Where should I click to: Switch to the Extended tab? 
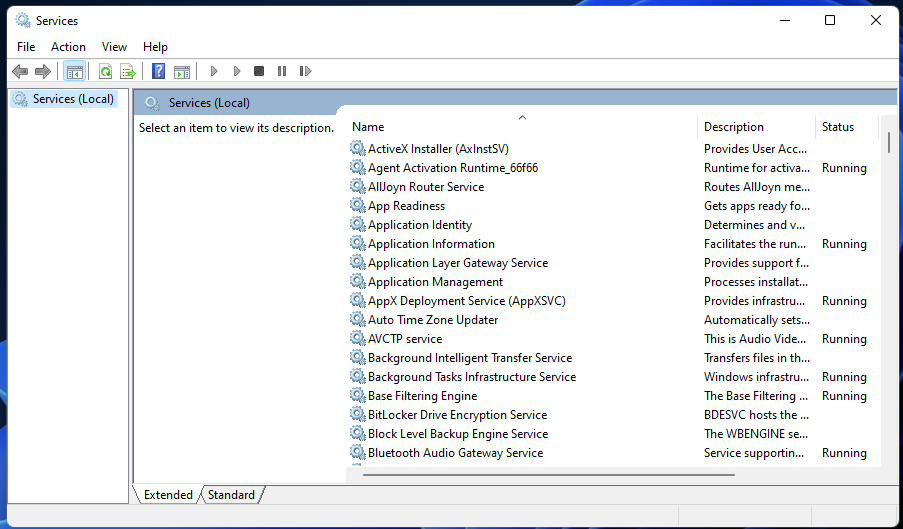coord(168,494)
